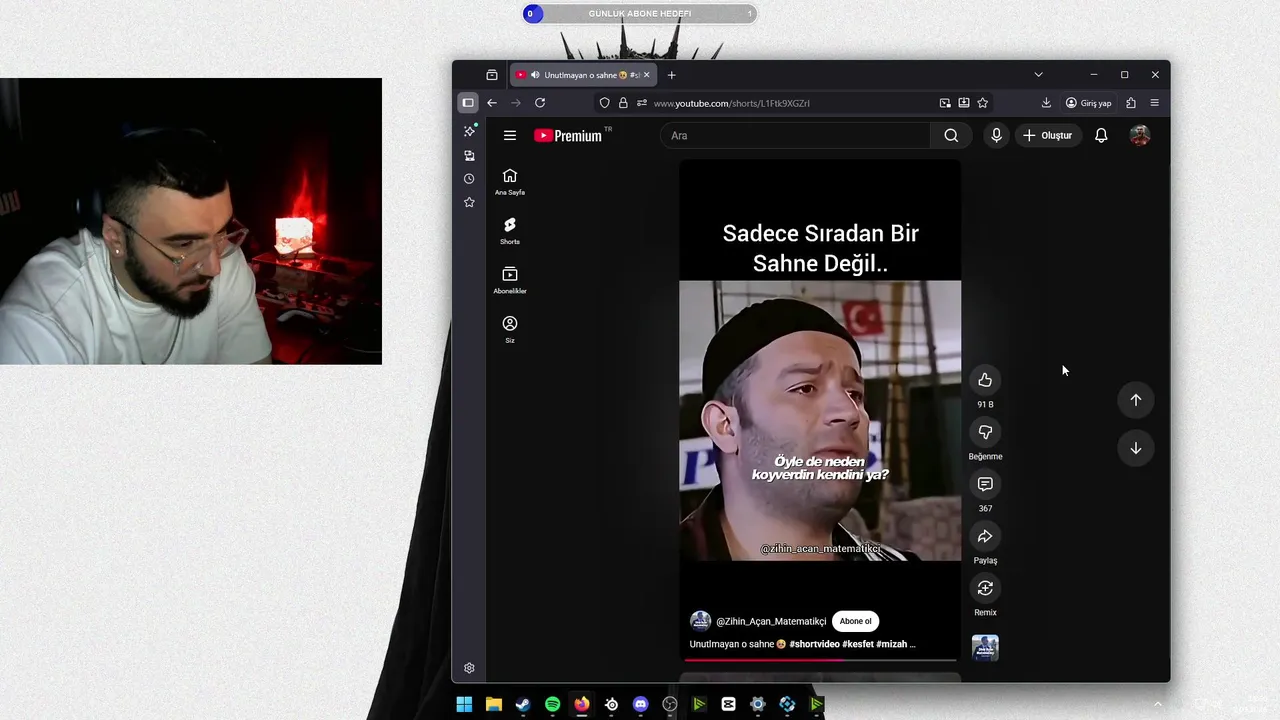Go to previous Short with up arrow

point(1136,400)
